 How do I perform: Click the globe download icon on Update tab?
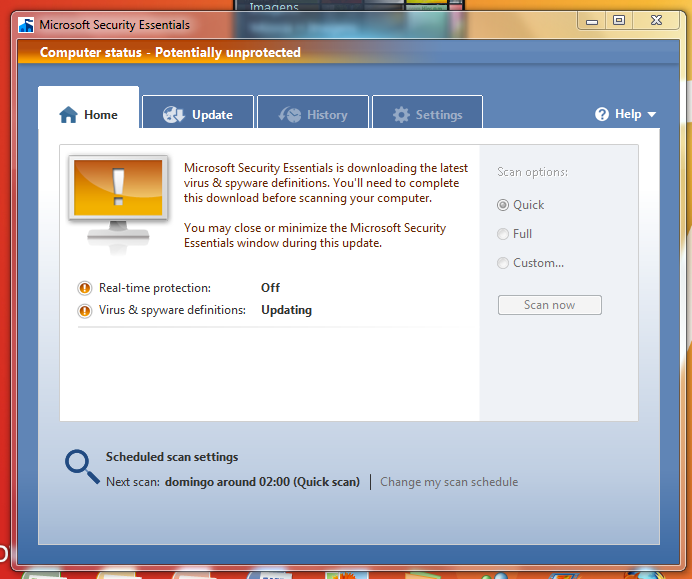point(173,115)
